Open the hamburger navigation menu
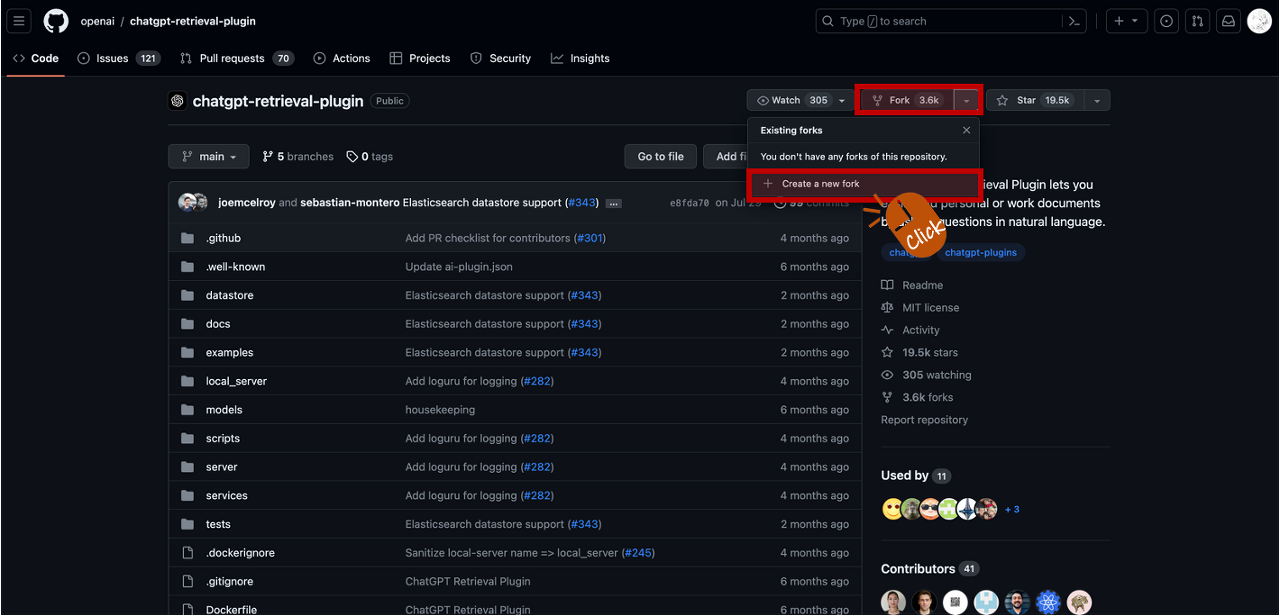The height and width of the screenshot is (616, 1280). (x=19, y=21)
